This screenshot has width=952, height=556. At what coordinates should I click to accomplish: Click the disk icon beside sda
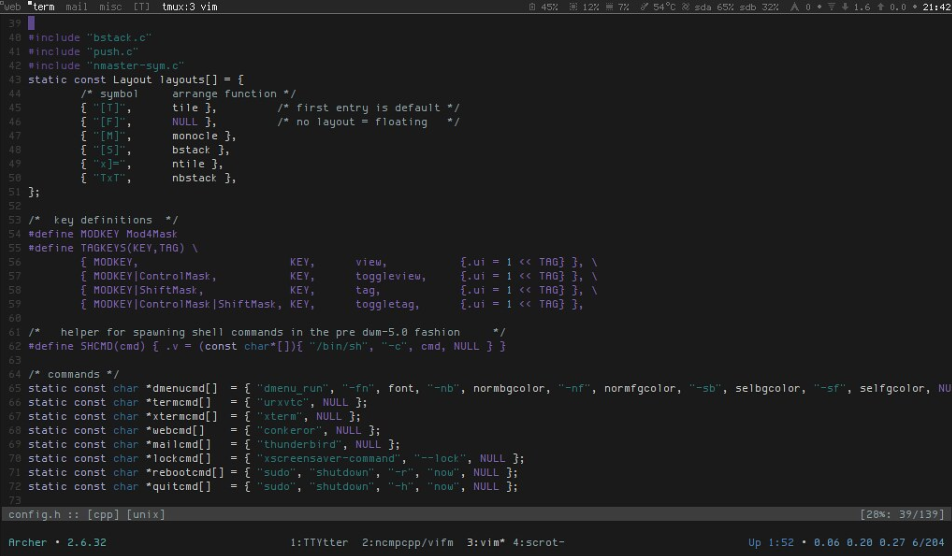click(685, 7)
